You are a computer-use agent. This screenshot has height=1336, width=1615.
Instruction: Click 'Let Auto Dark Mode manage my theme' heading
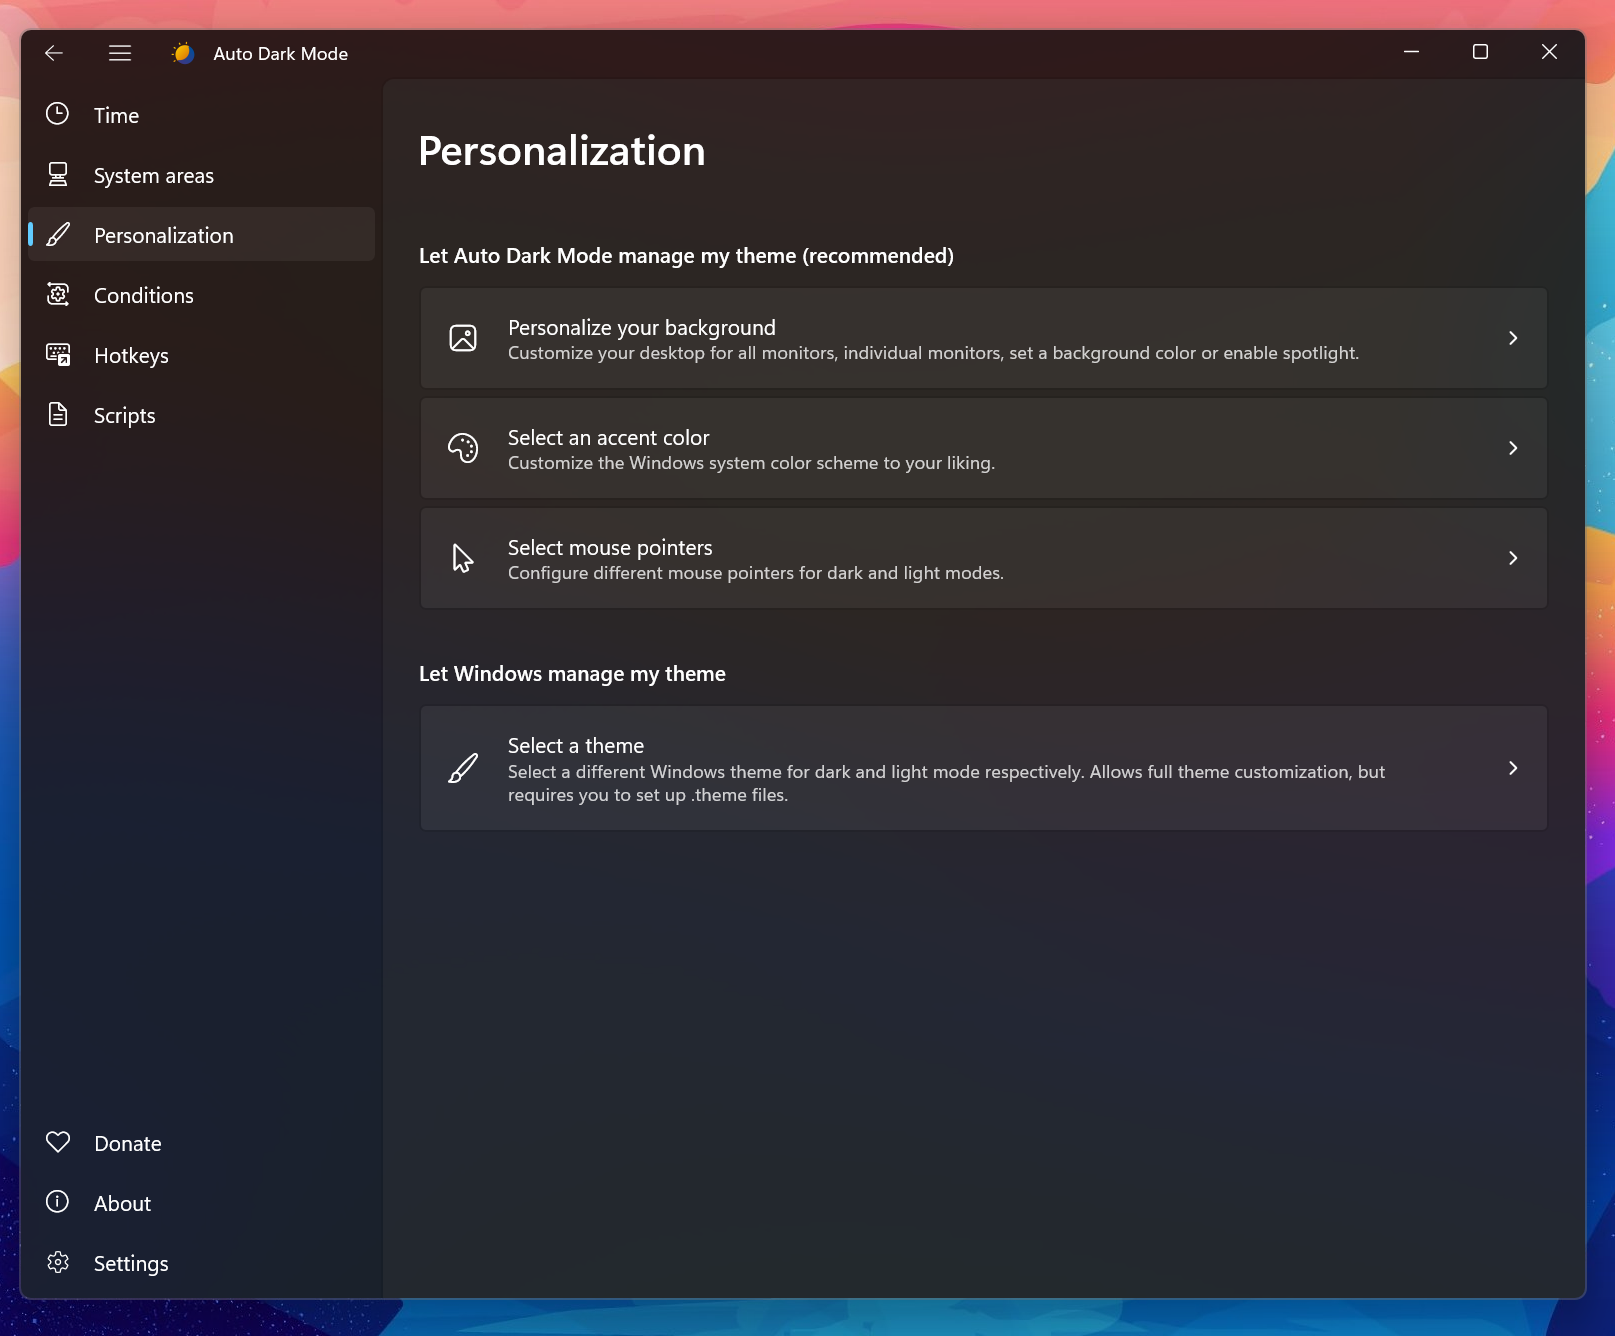point(686,256)
